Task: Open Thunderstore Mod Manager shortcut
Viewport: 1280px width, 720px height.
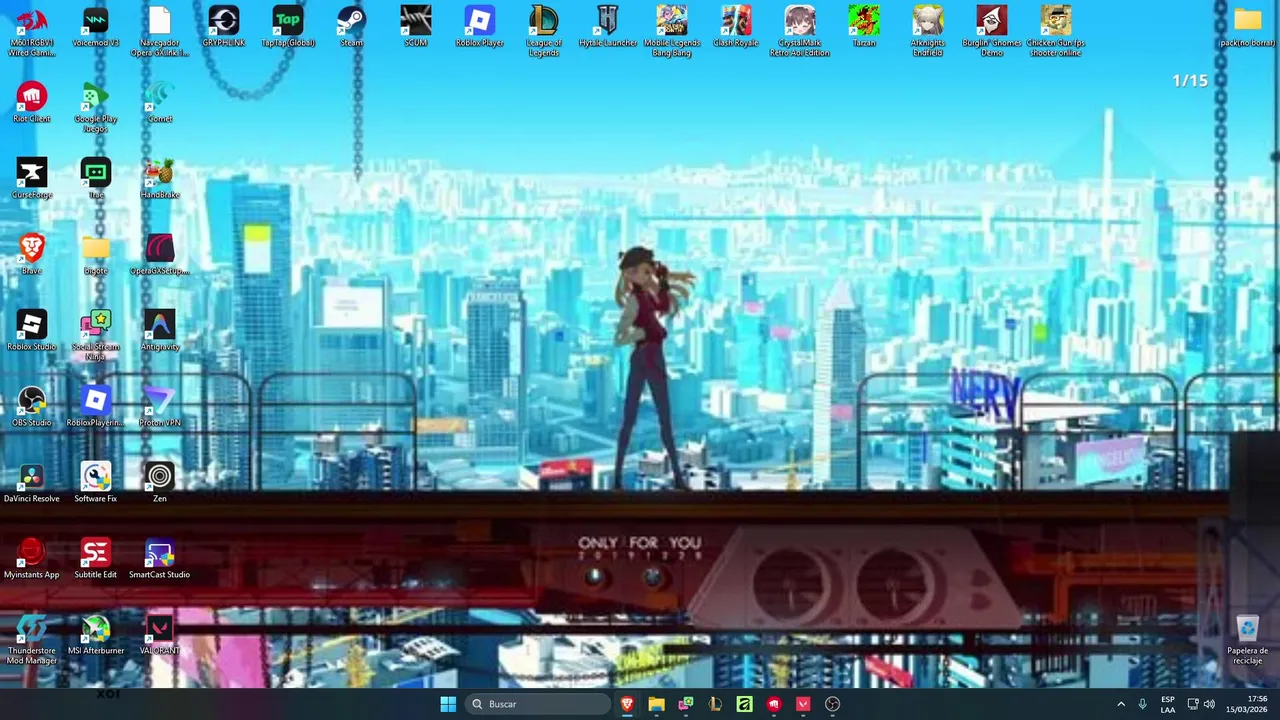Action: 32,639
